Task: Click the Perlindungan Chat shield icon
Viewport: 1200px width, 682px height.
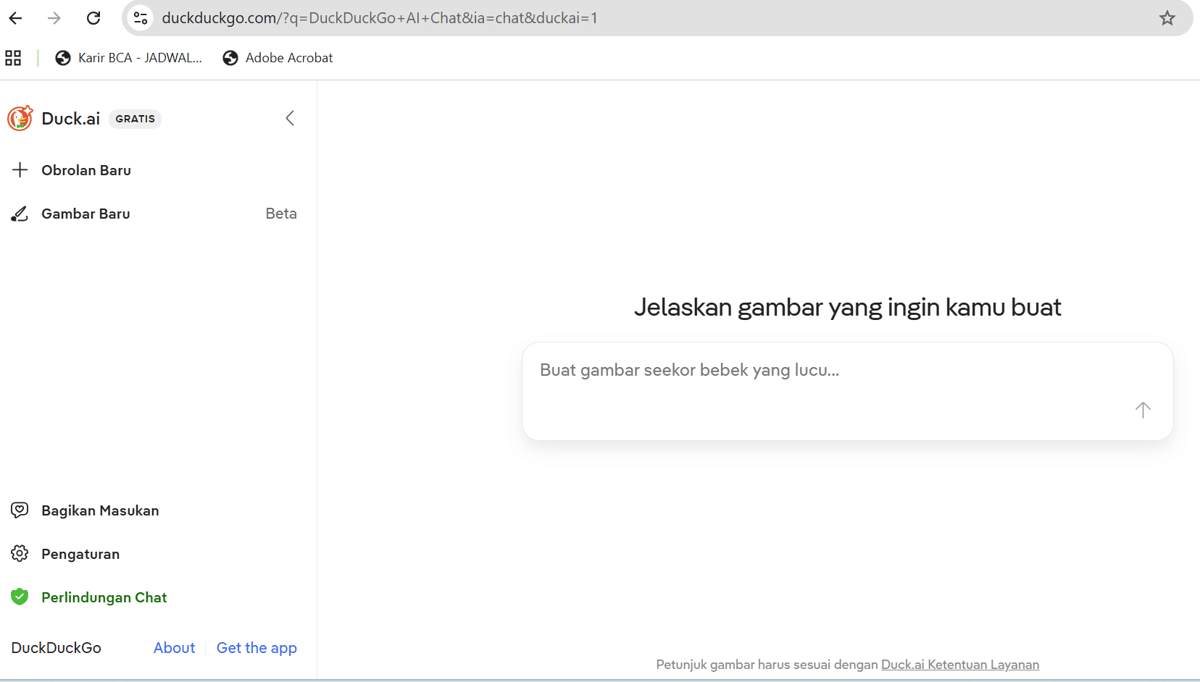Action: click(x=20, y=596)
